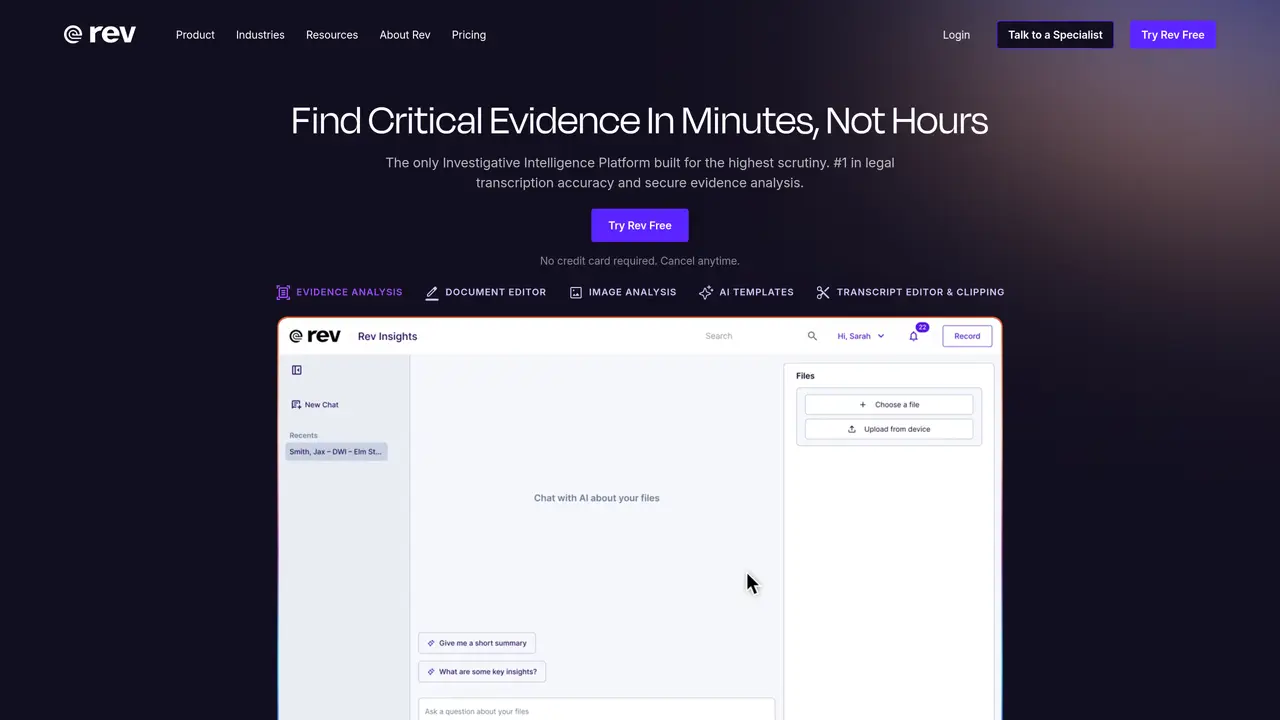Click the center Try Rev Free button
This screenshot has height=720, width=1280.
[640, 225]
